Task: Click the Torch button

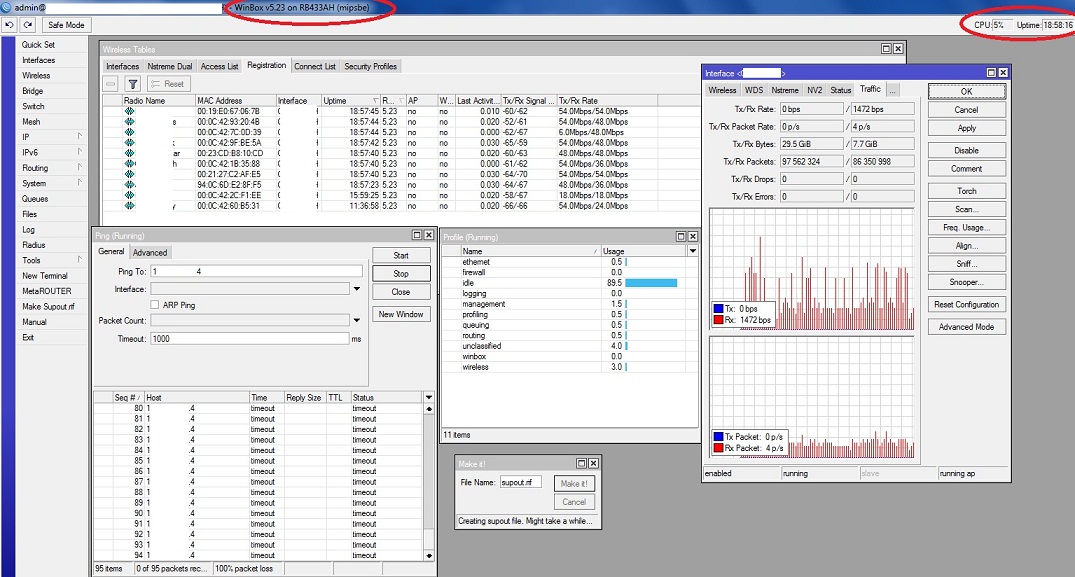Action: tap(967, 191)
